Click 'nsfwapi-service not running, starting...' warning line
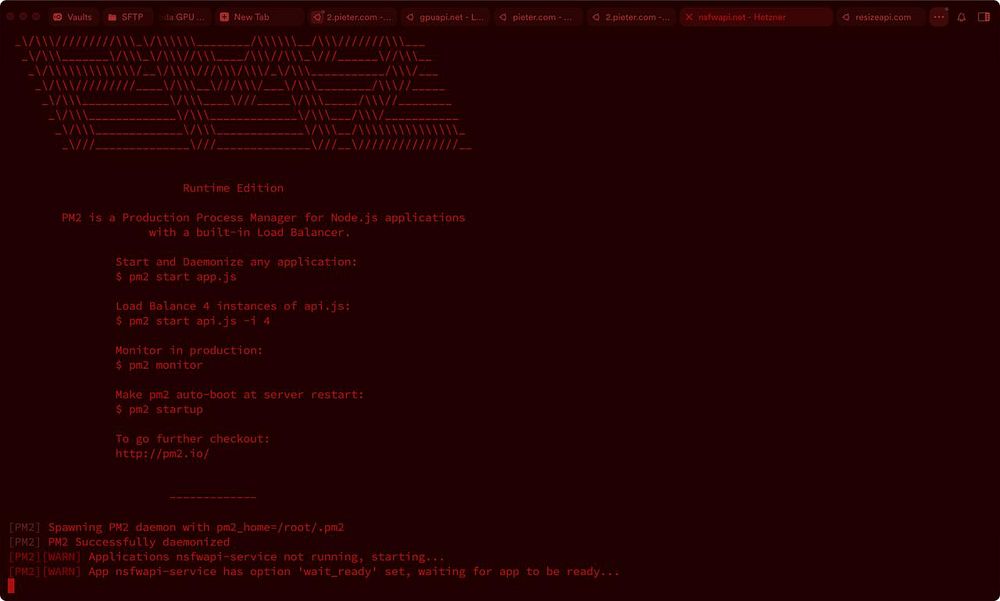The image size is (1000, 601). (x=226, y=557)
